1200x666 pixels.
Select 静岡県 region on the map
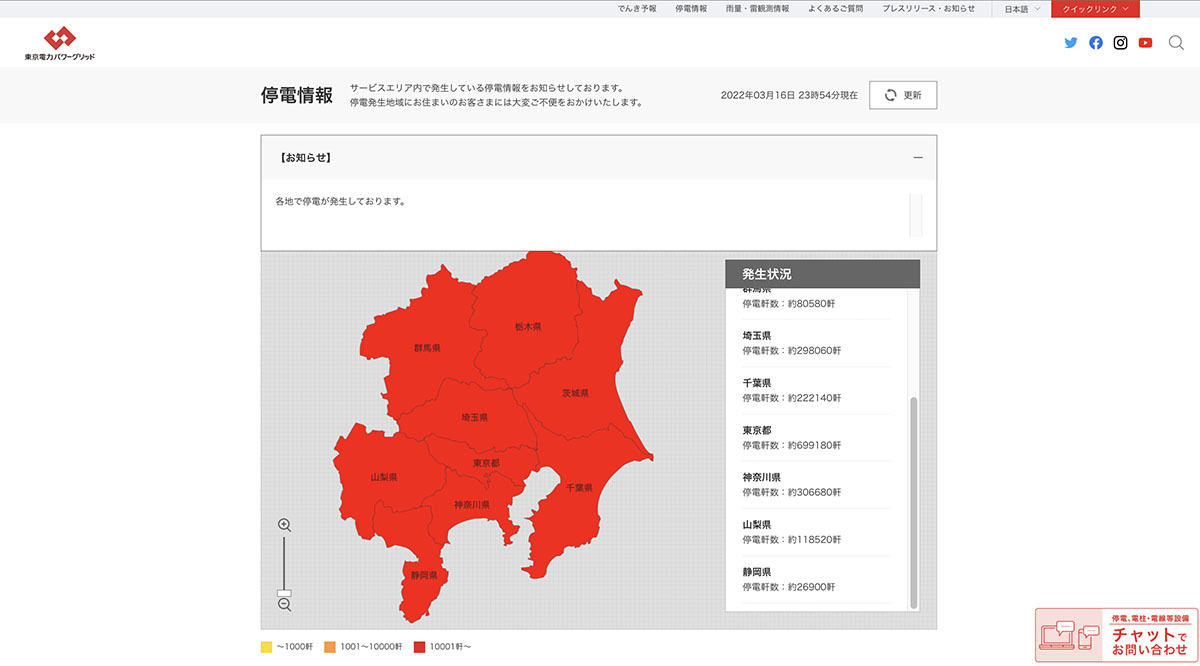424,575
